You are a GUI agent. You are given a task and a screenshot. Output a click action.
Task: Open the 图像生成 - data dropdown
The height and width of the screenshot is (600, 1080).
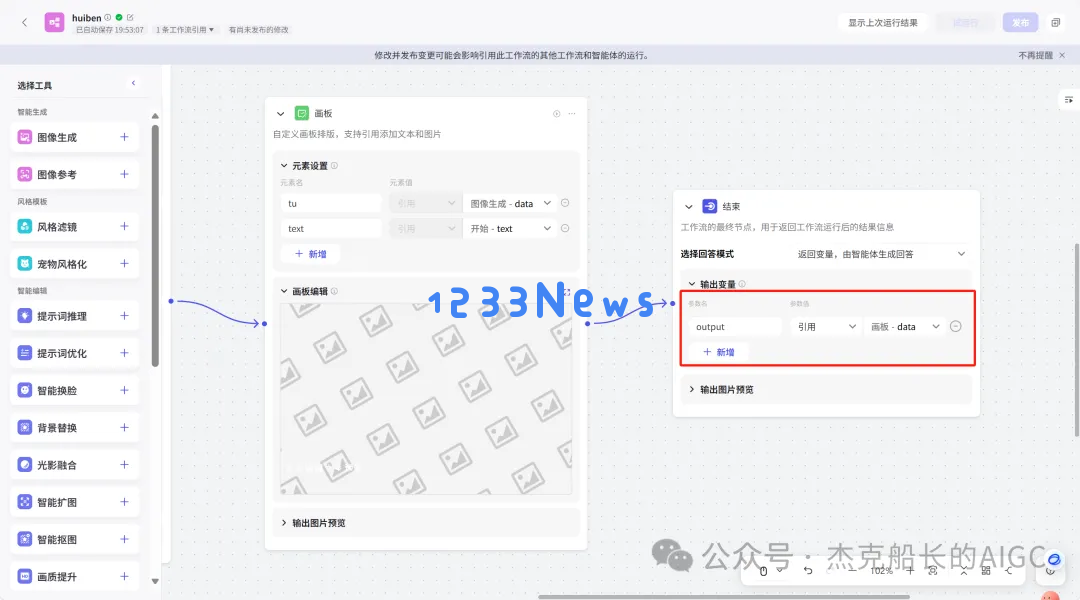click(x=510, y=203)
